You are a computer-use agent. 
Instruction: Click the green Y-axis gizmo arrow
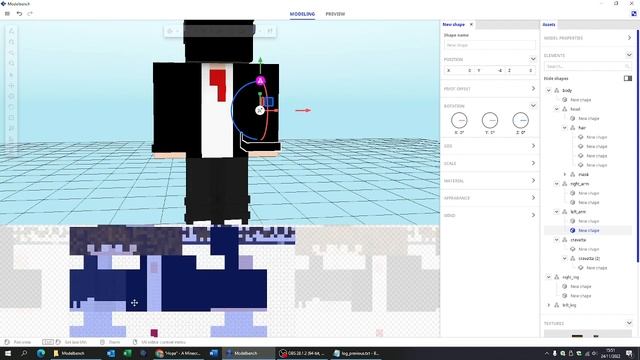pyautogui.click(x=260, y=60)
